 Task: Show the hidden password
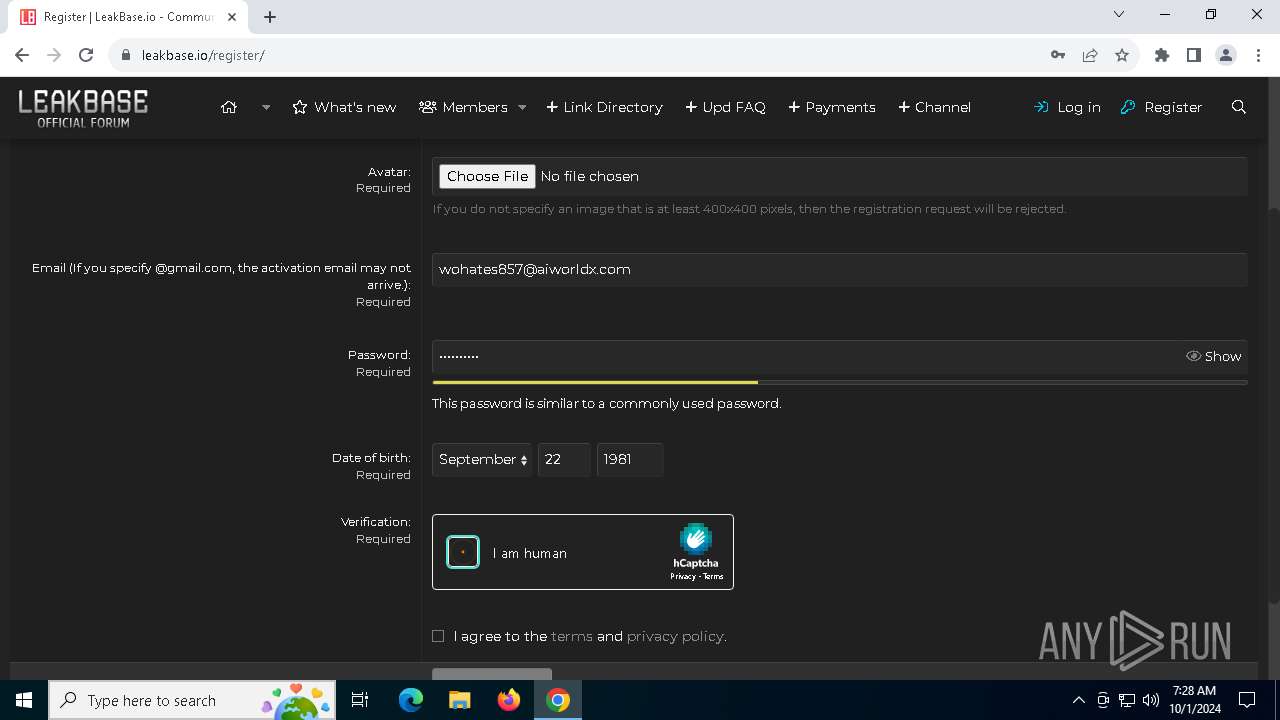click(x=1213, y=356)
